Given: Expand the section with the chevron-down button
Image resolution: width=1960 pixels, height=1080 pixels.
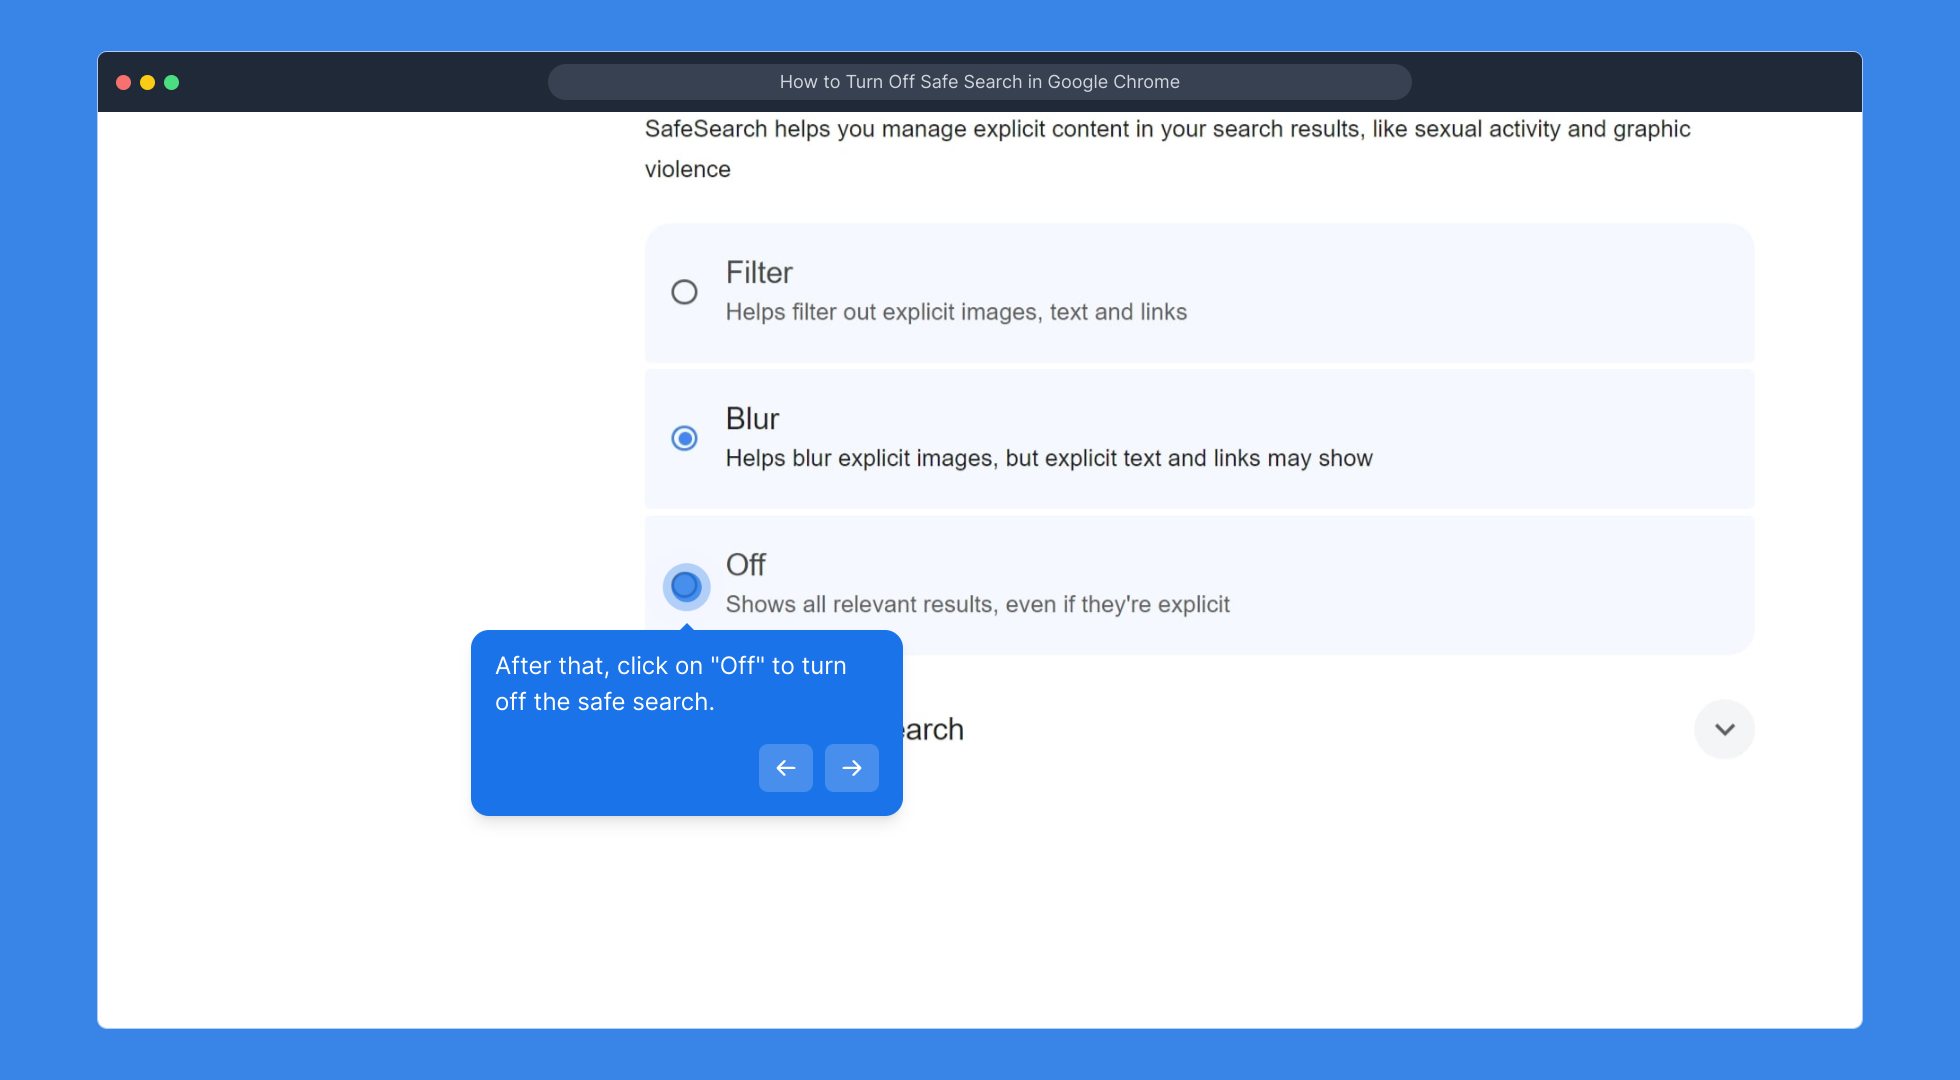Looking at the screenshot, I should (1724, 729).
